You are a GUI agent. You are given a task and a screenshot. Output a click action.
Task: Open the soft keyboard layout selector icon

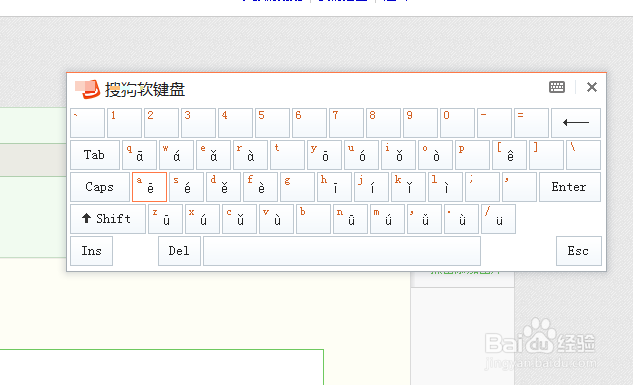point(557,87)
